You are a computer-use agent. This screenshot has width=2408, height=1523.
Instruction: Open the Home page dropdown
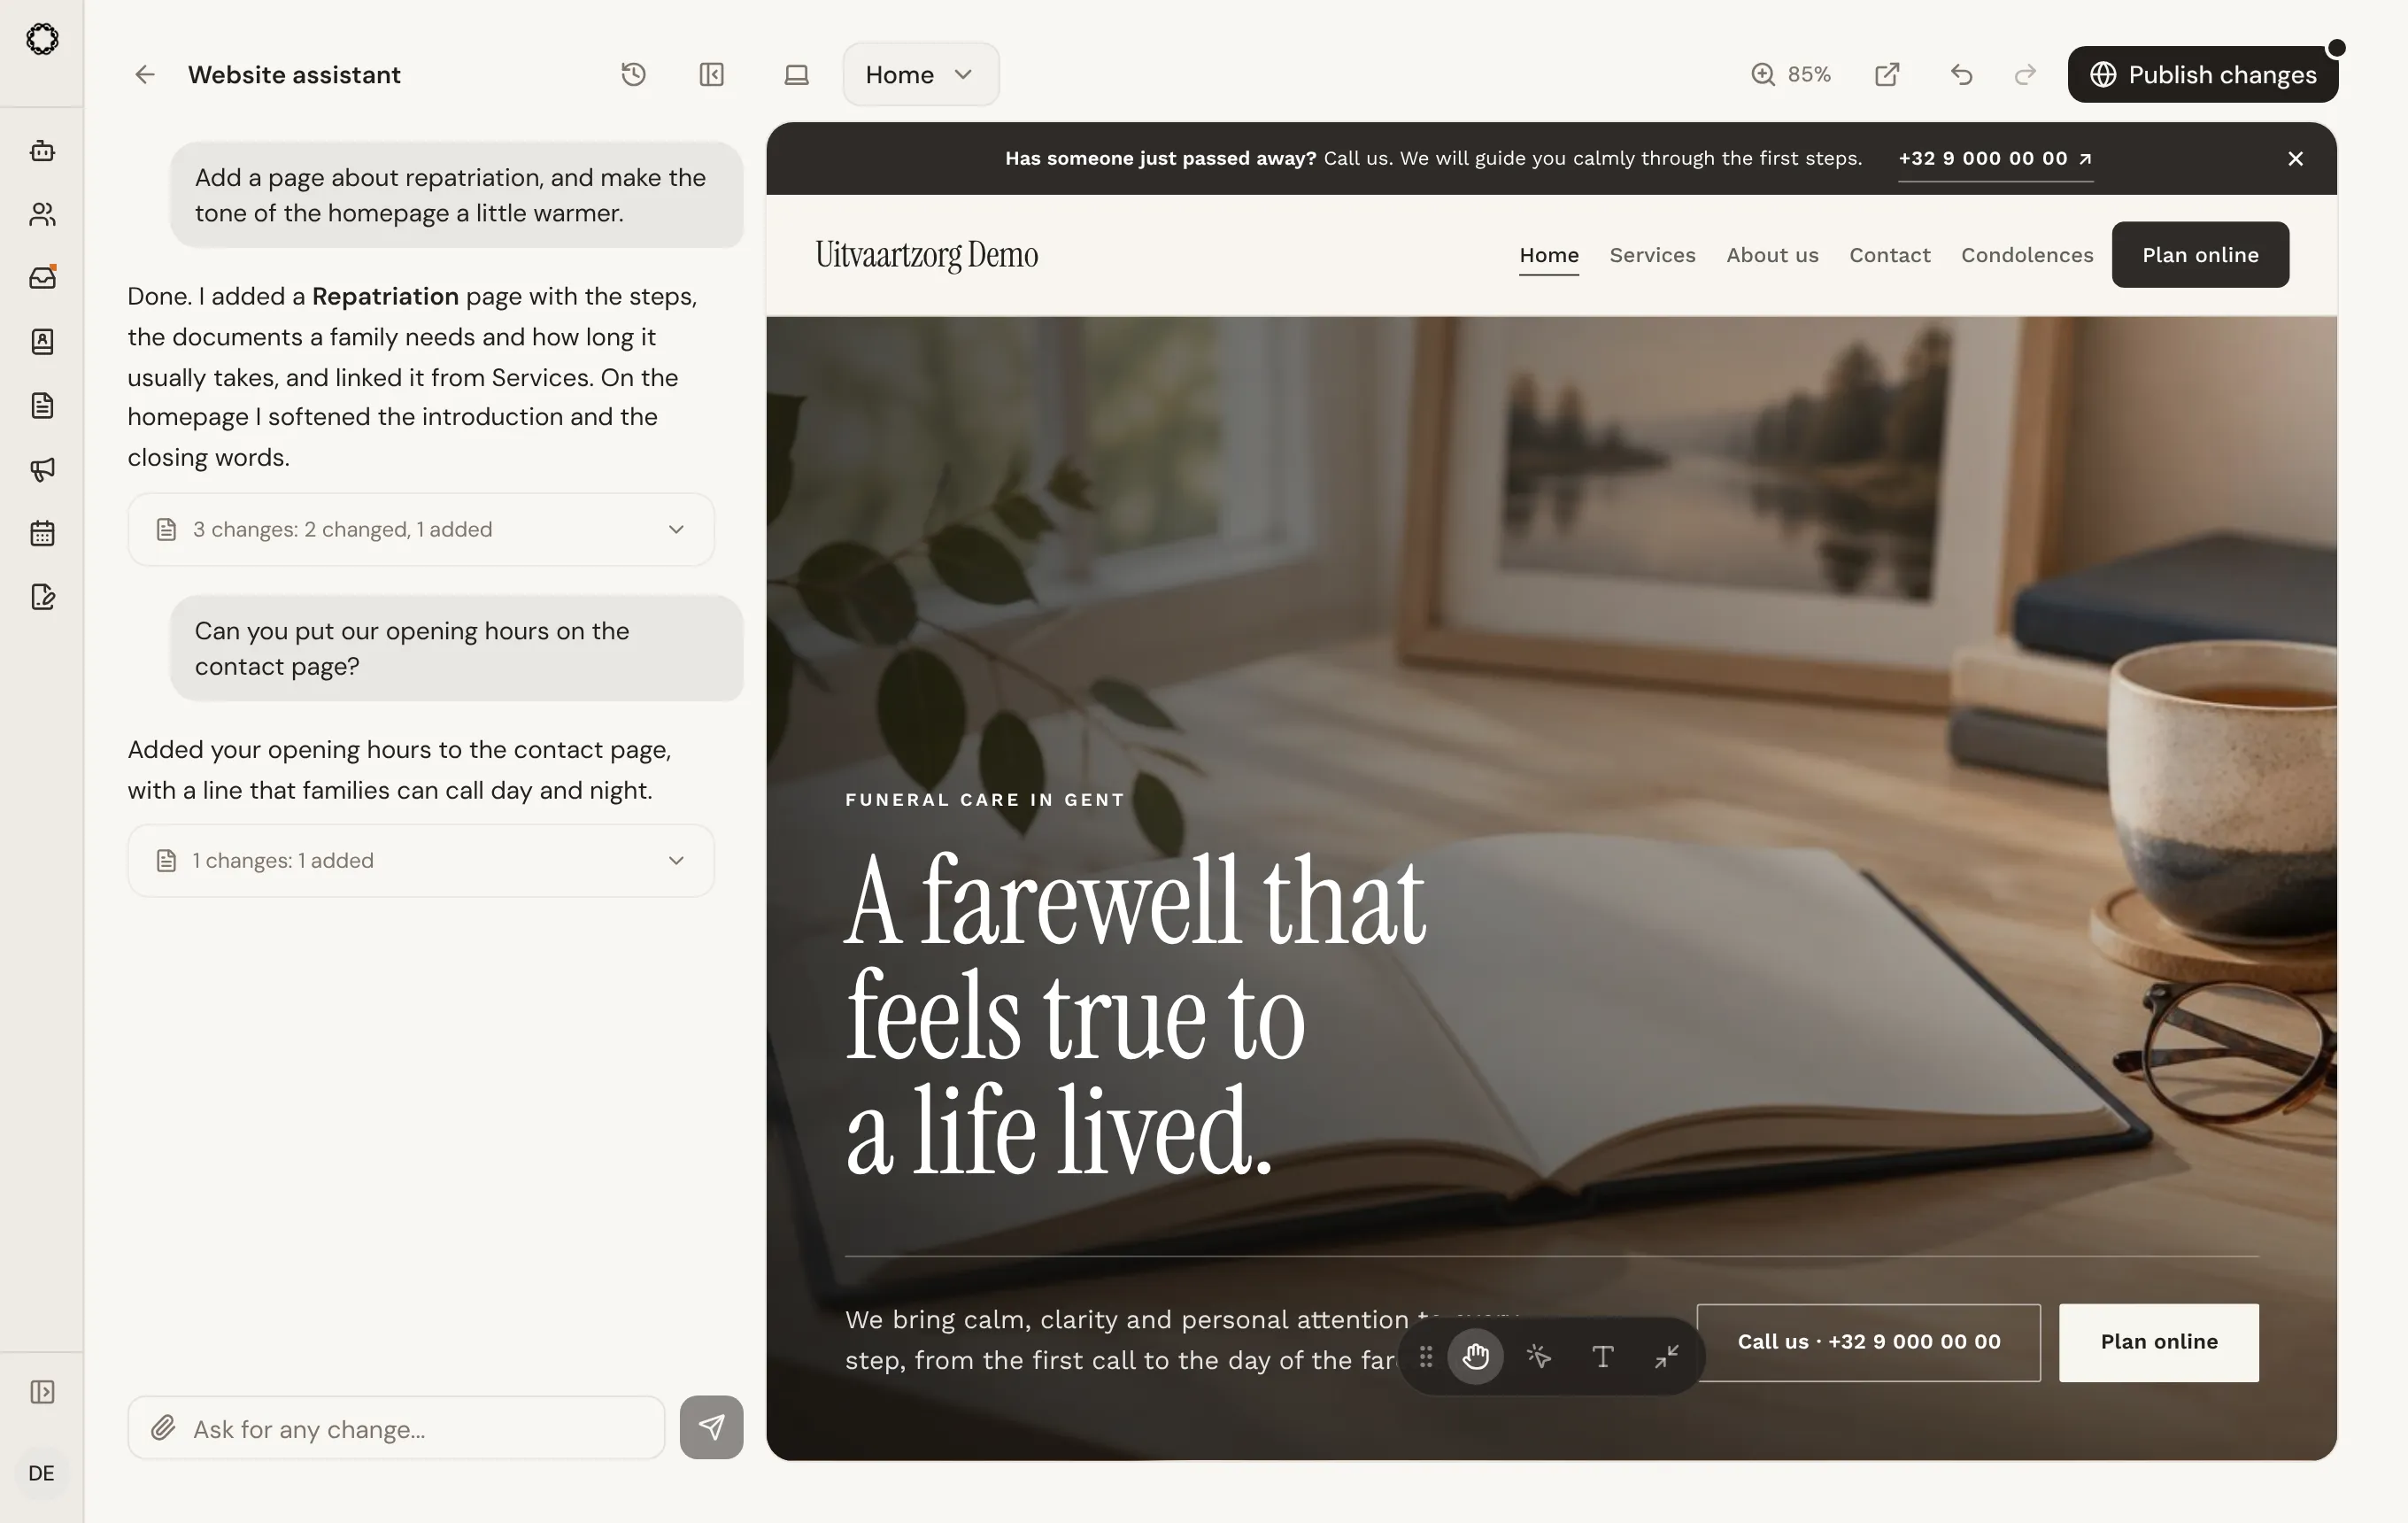coord(920,74)
